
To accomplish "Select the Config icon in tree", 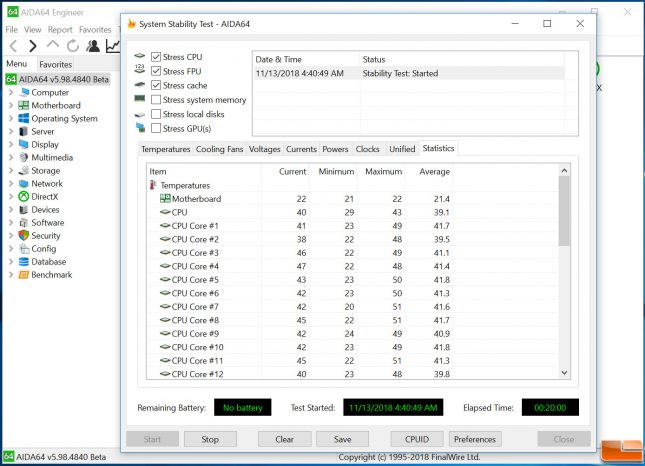I will (x=24, y=248).
